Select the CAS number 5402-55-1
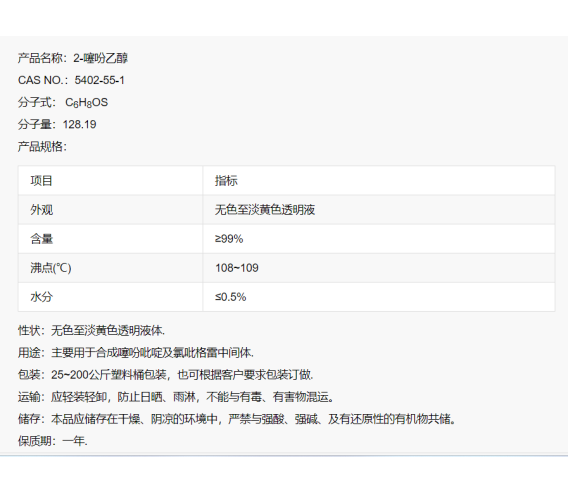This screenshot has height=495, width=568. coord(99,80)
